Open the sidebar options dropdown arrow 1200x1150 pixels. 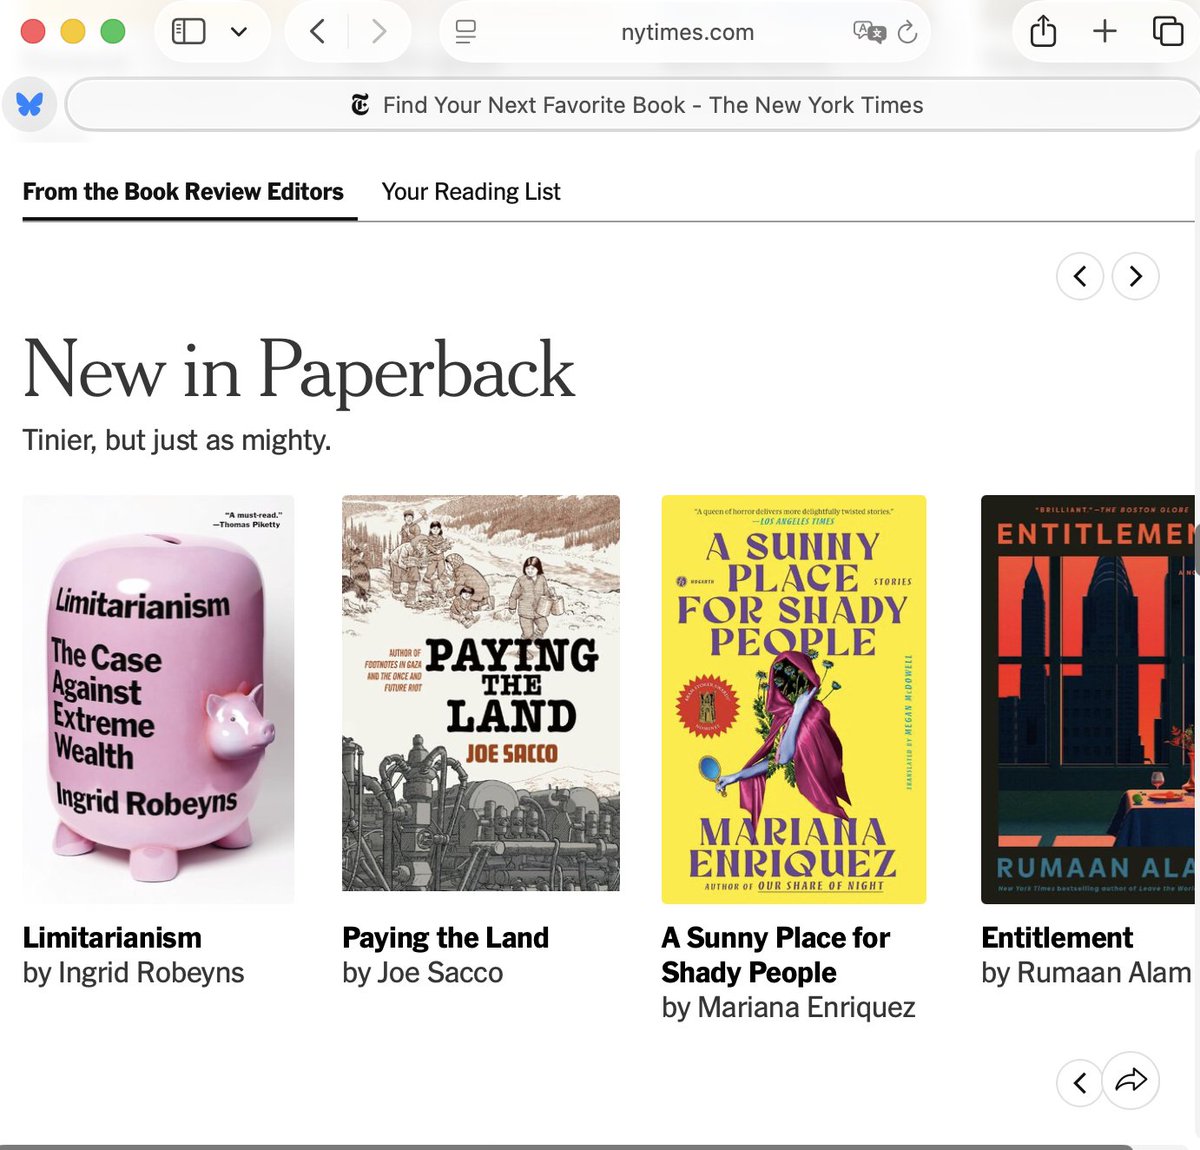pos(239,32)
